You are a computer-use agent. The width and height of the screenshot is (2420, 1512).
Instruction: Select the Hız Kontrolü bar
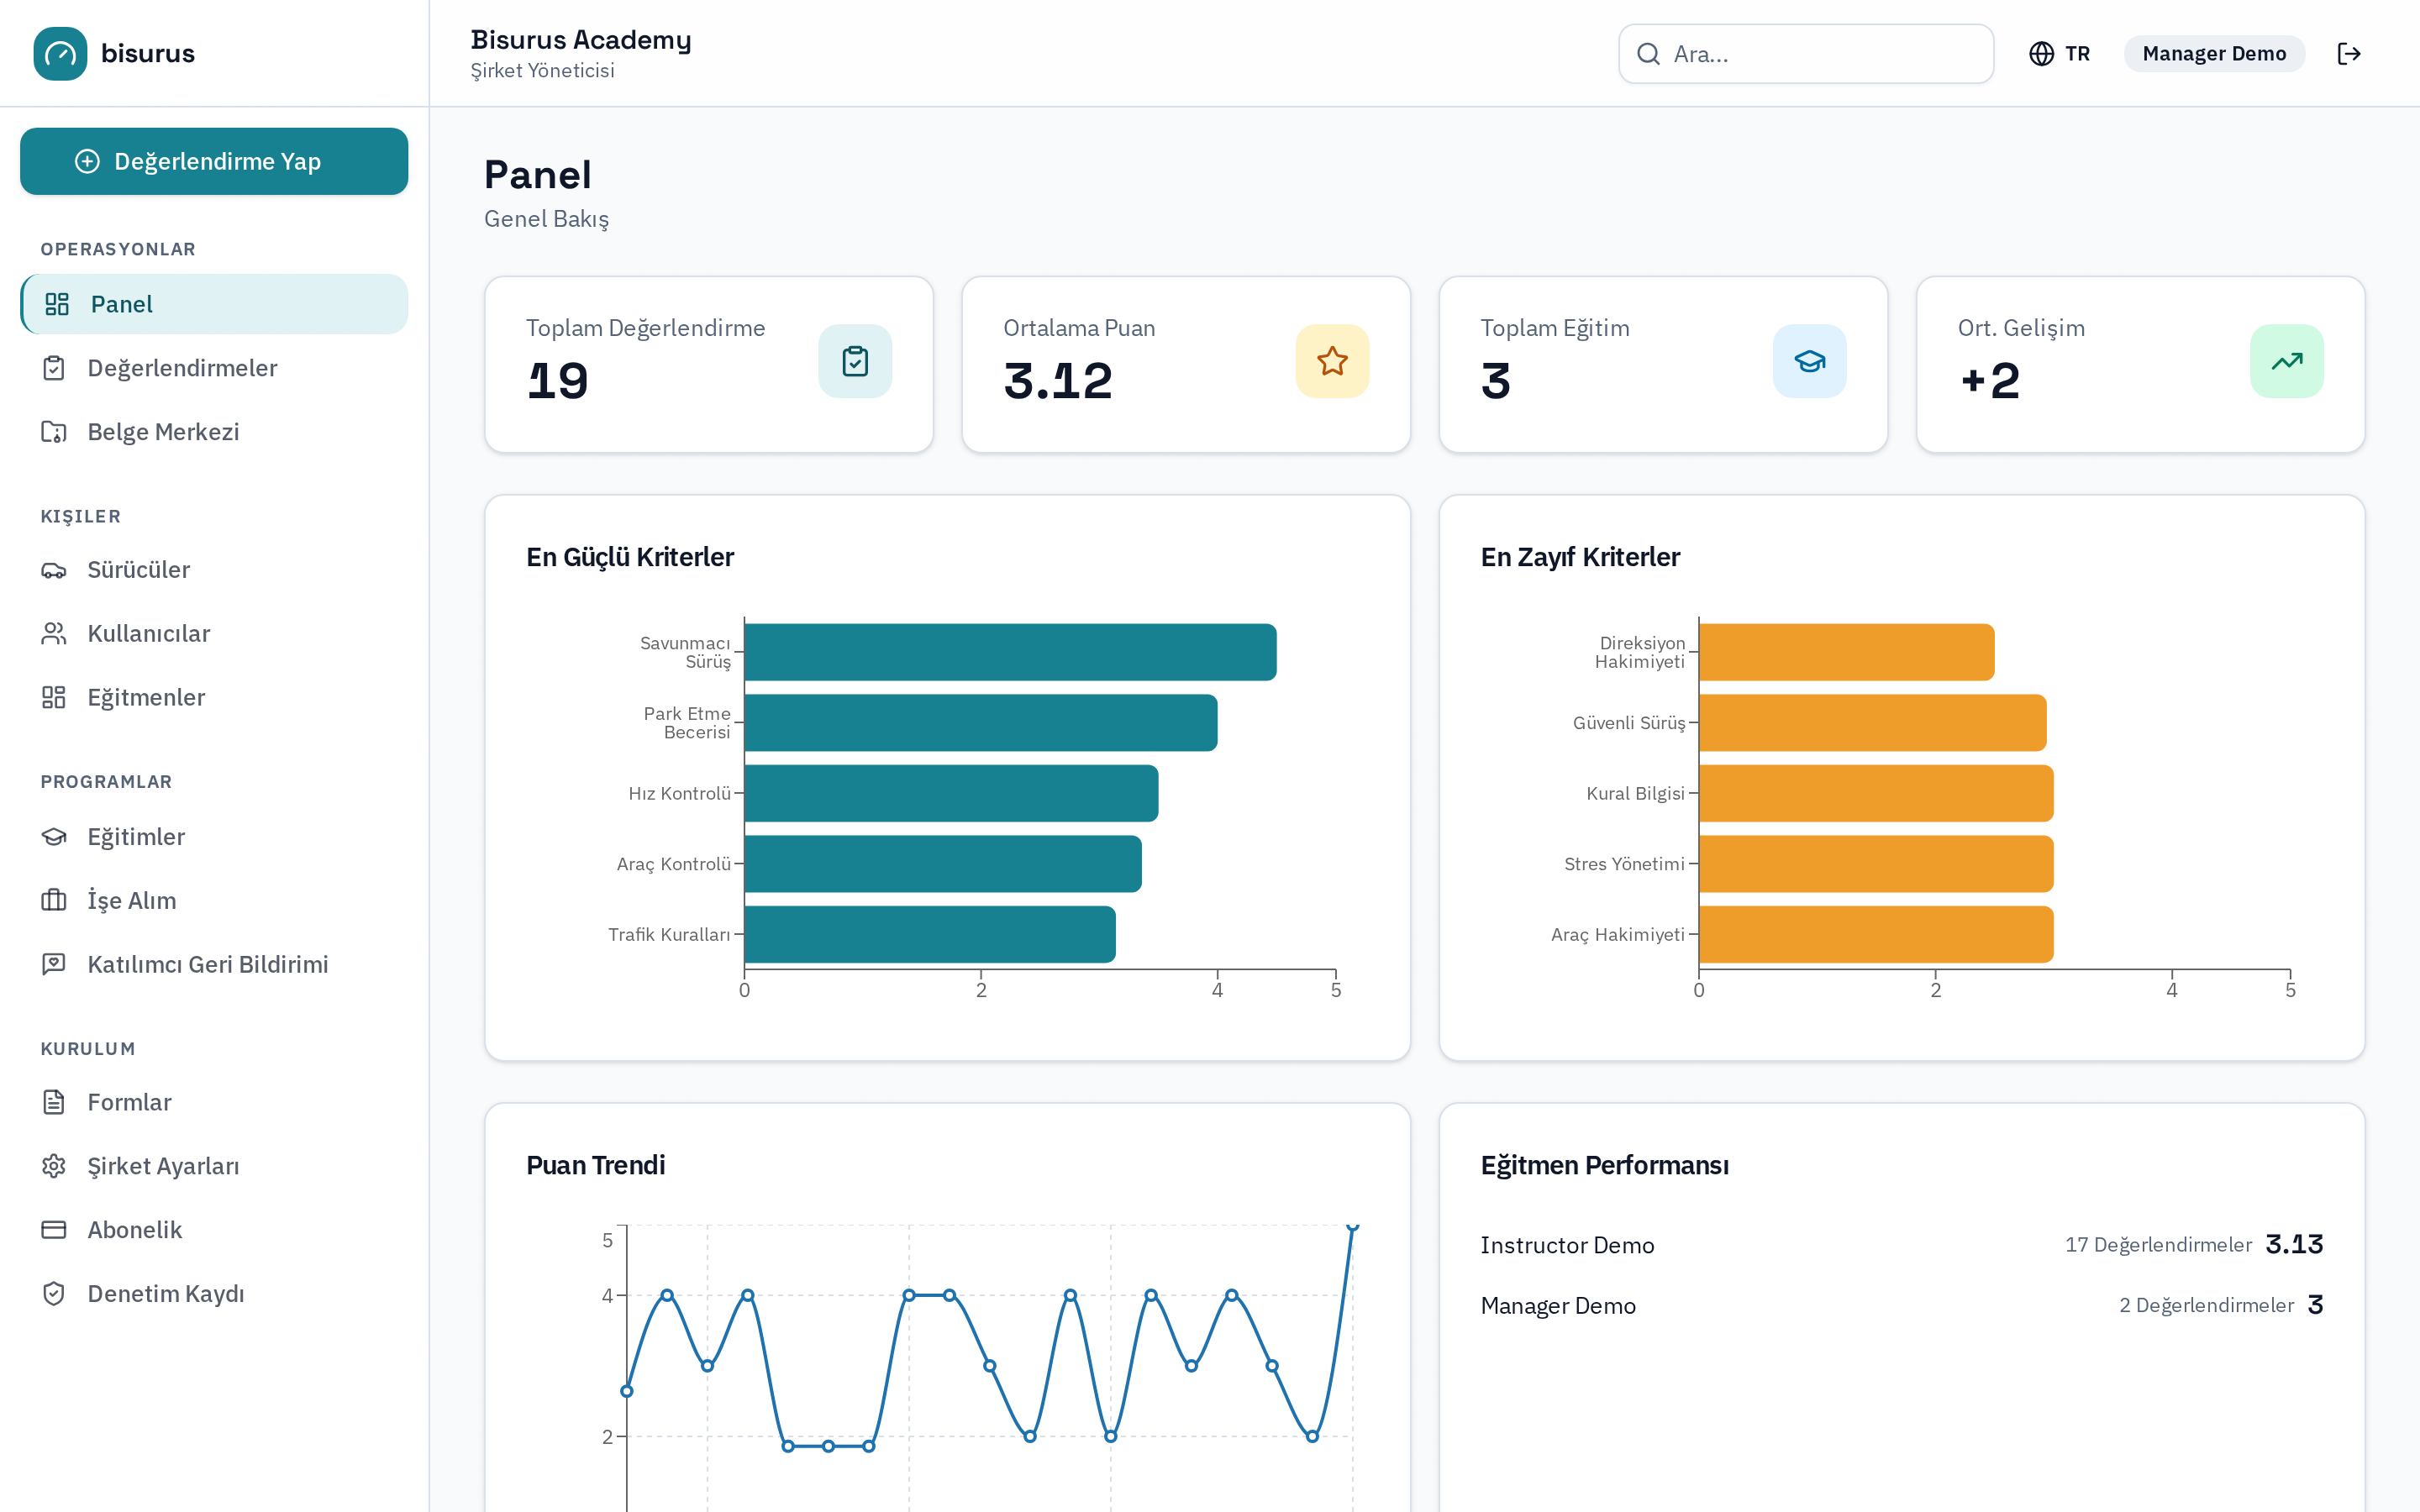coord(951,793)
